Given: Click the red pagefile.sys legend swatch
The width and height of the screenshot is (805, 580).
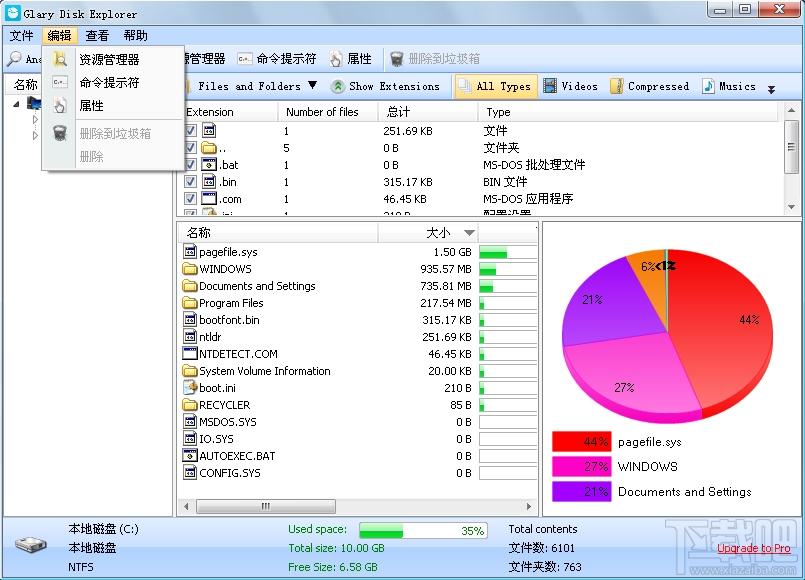Looking at the screenshot, I should (x=582, y=441).
